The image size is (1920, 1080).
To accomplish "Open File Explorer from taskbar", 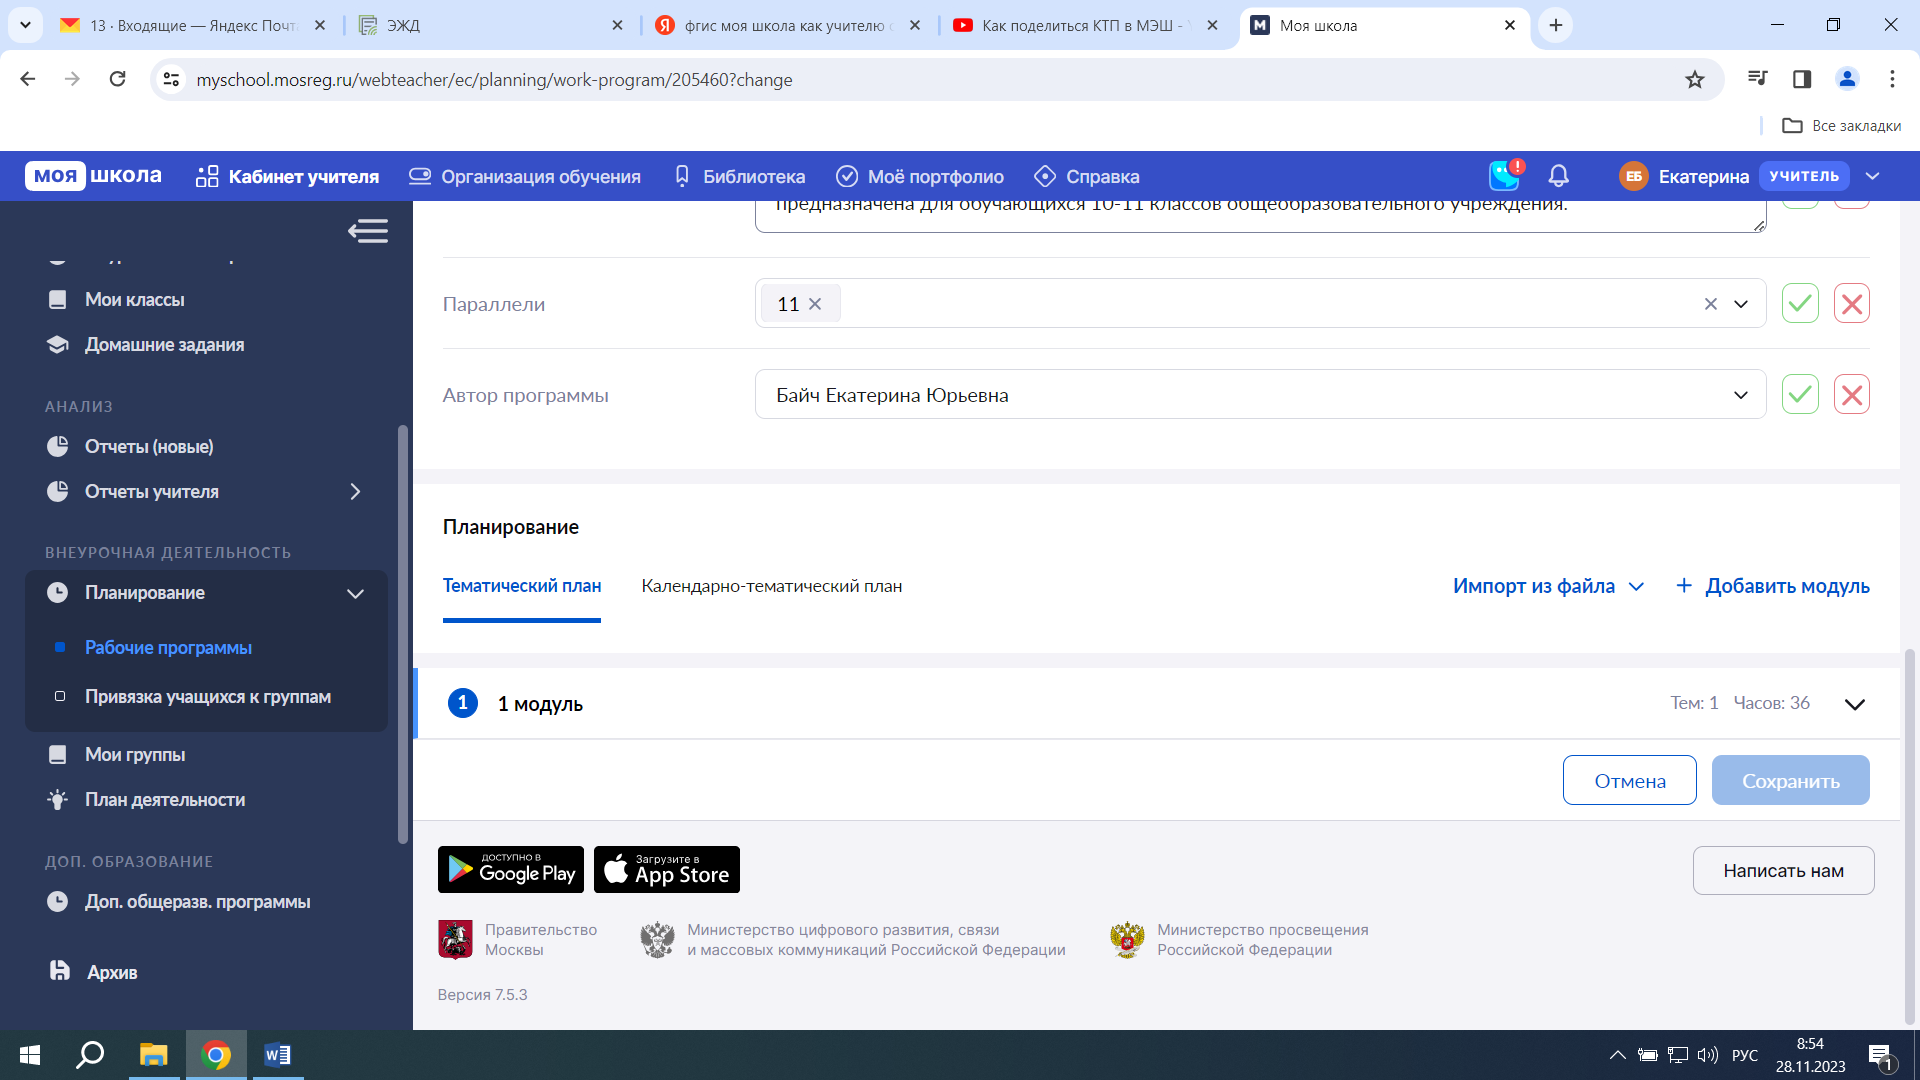I will coord(153,1055).
